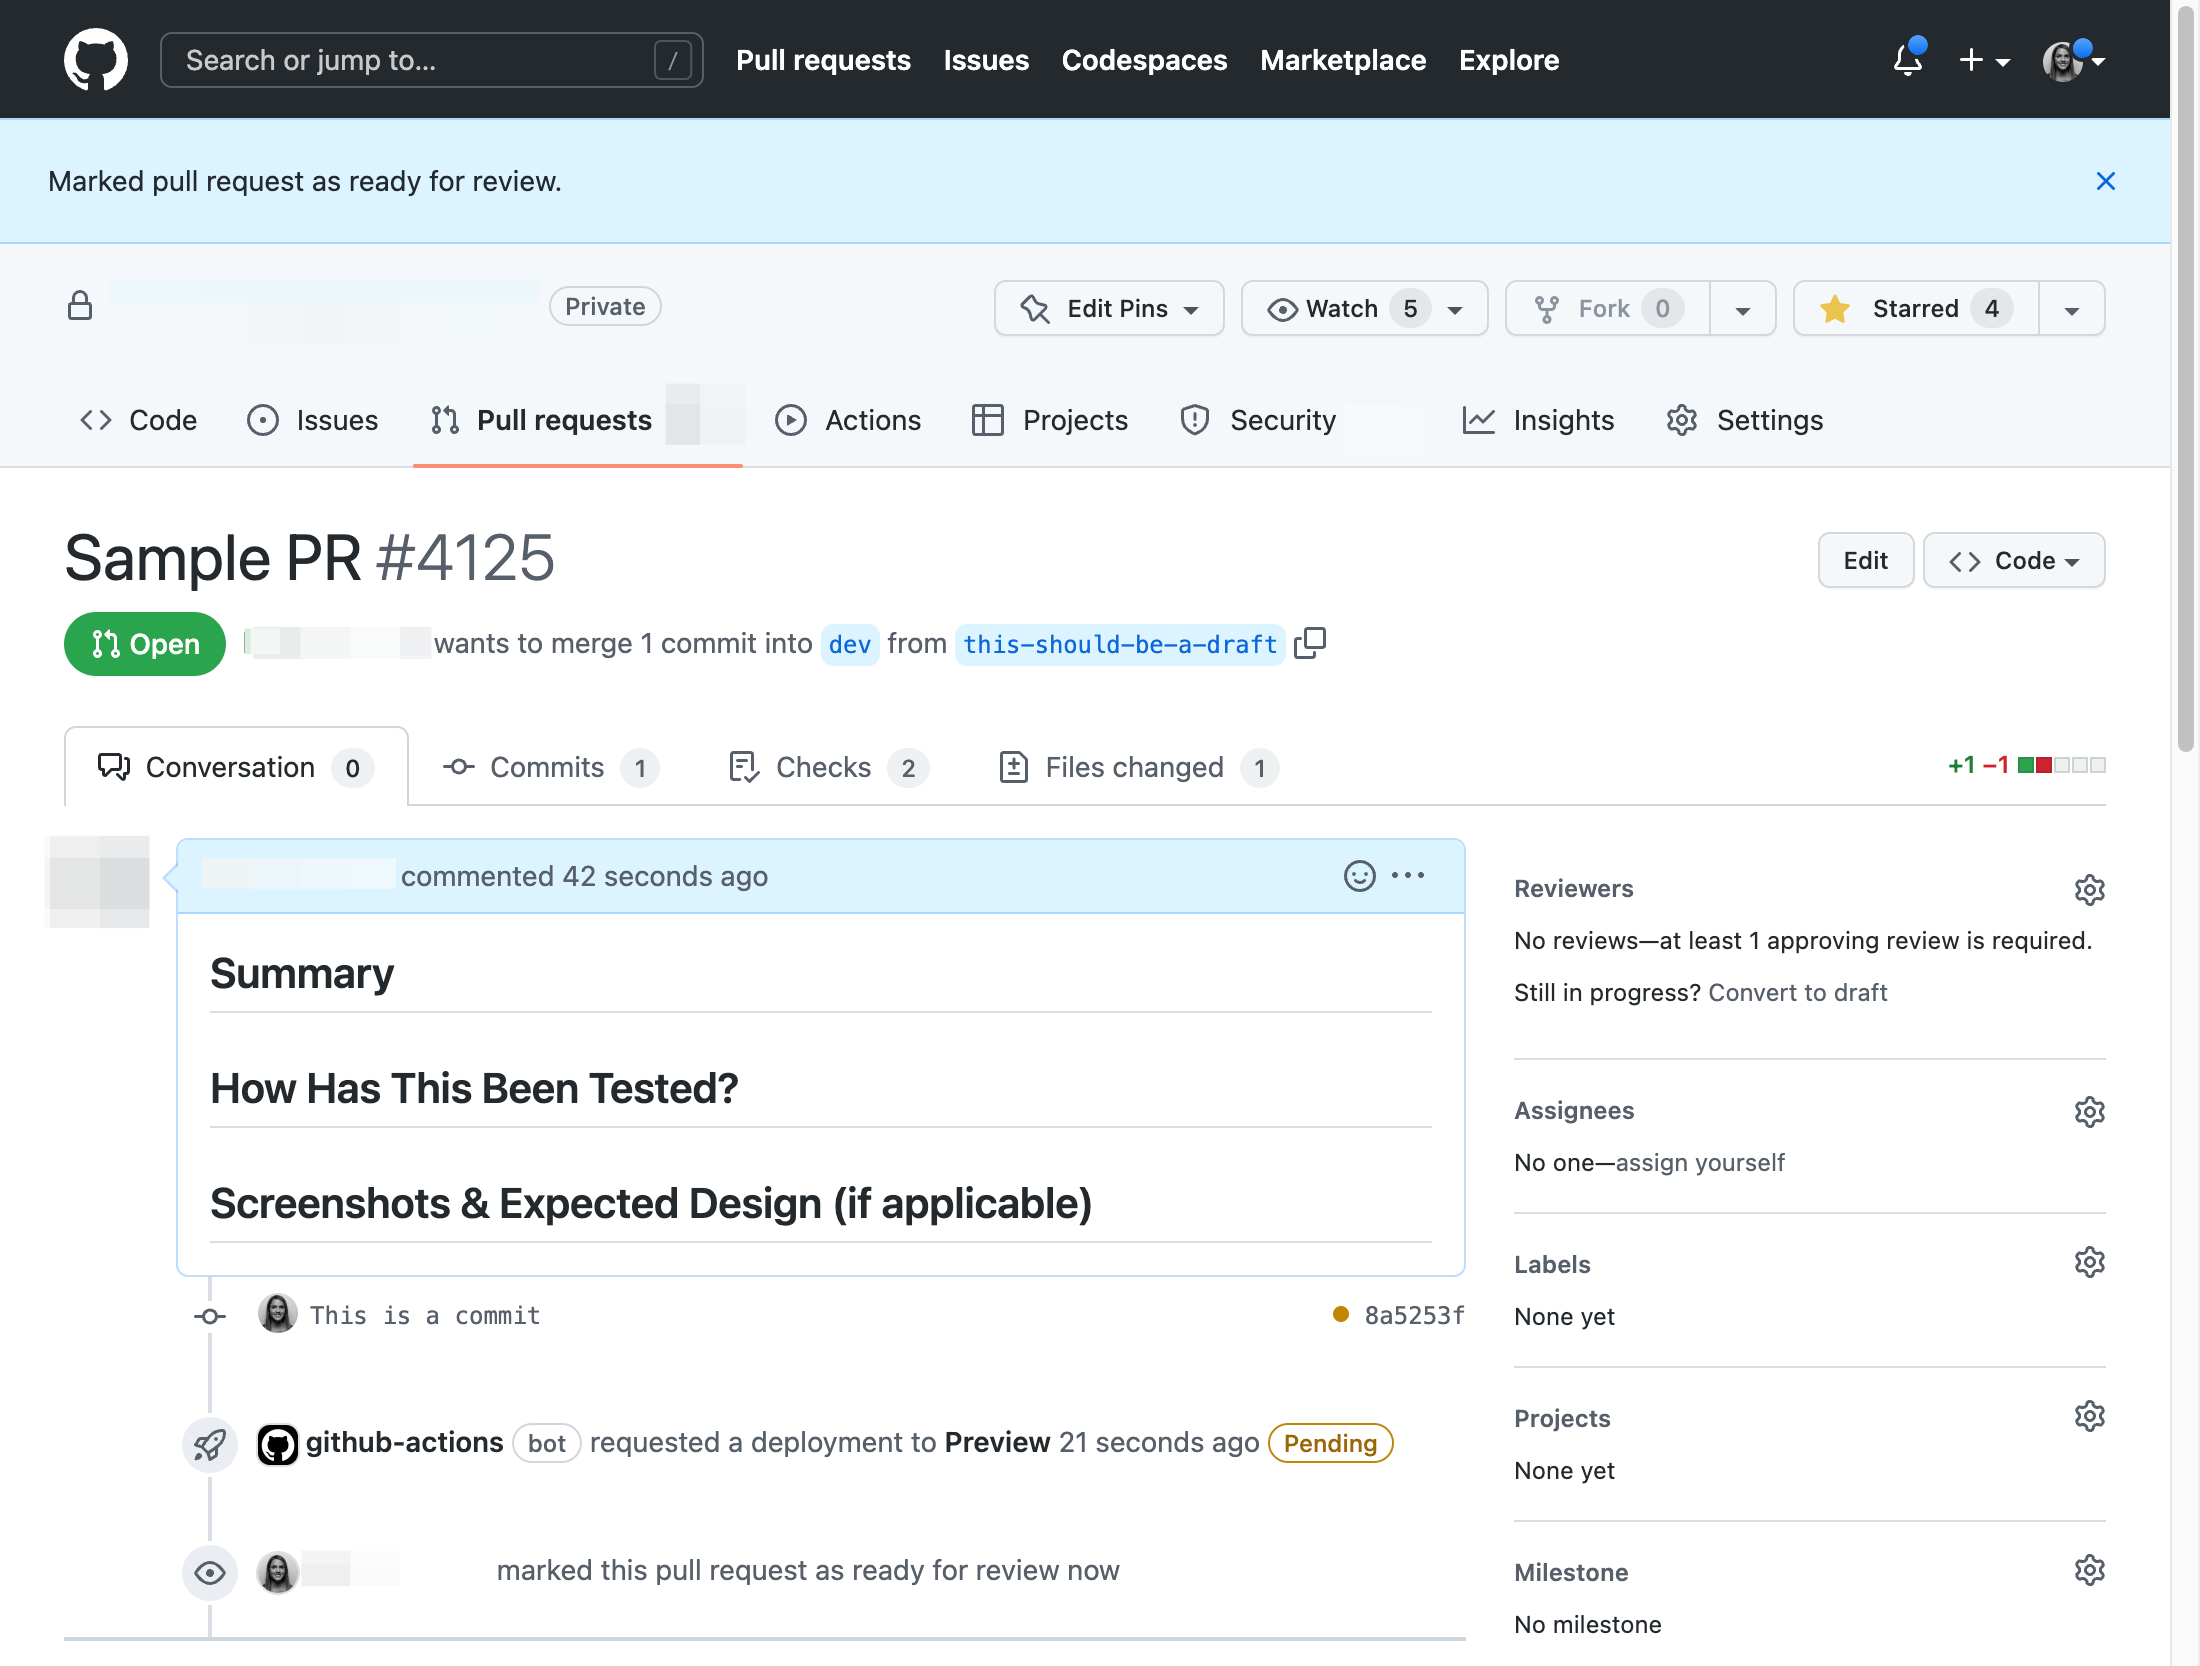The image size is (2200, 1666).
Task: Toggle Starred on the repository
Action: point(1916,308)
